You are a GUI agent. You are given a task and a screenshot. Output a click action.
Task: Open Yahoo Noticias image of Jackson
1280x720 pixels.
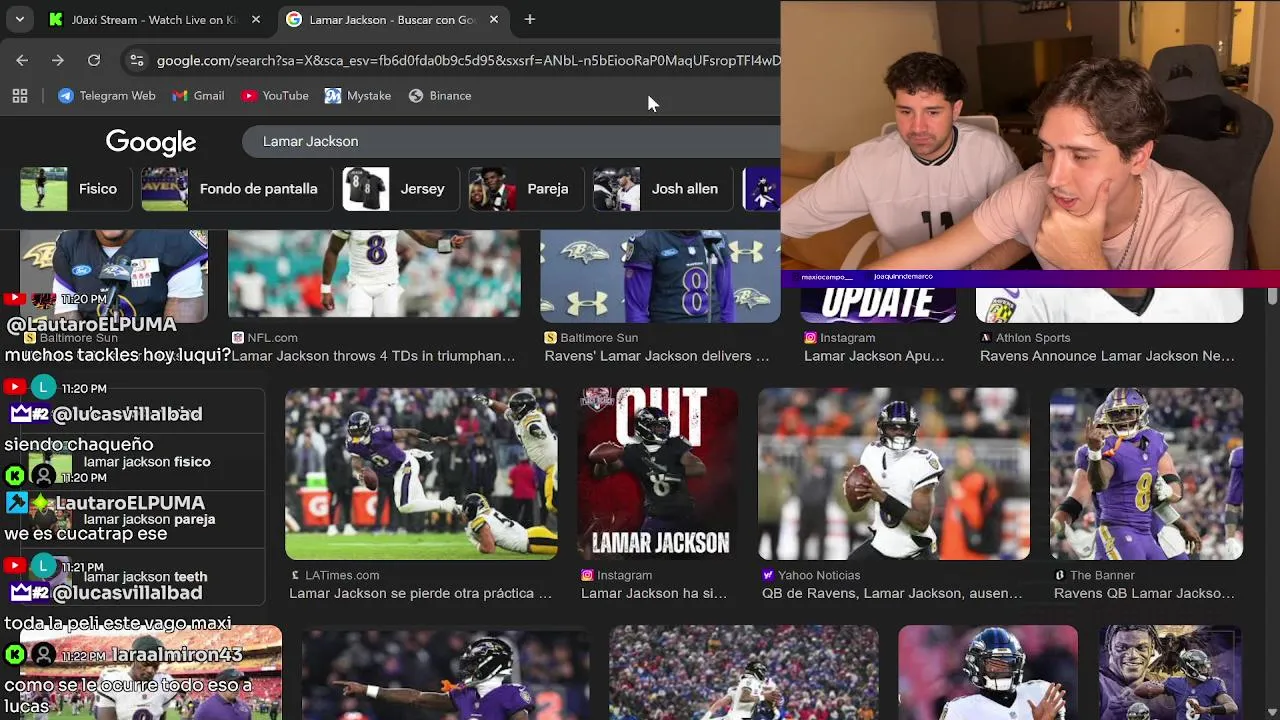pyautogui.click(x=894, y=474)
